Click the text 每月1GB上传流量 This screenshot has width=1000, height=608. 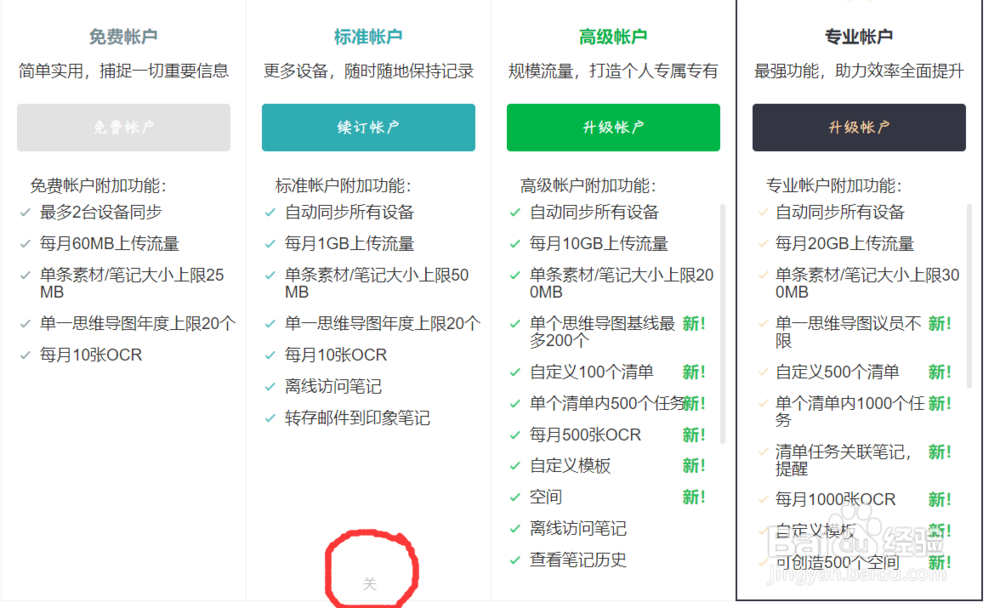(349, 243)
